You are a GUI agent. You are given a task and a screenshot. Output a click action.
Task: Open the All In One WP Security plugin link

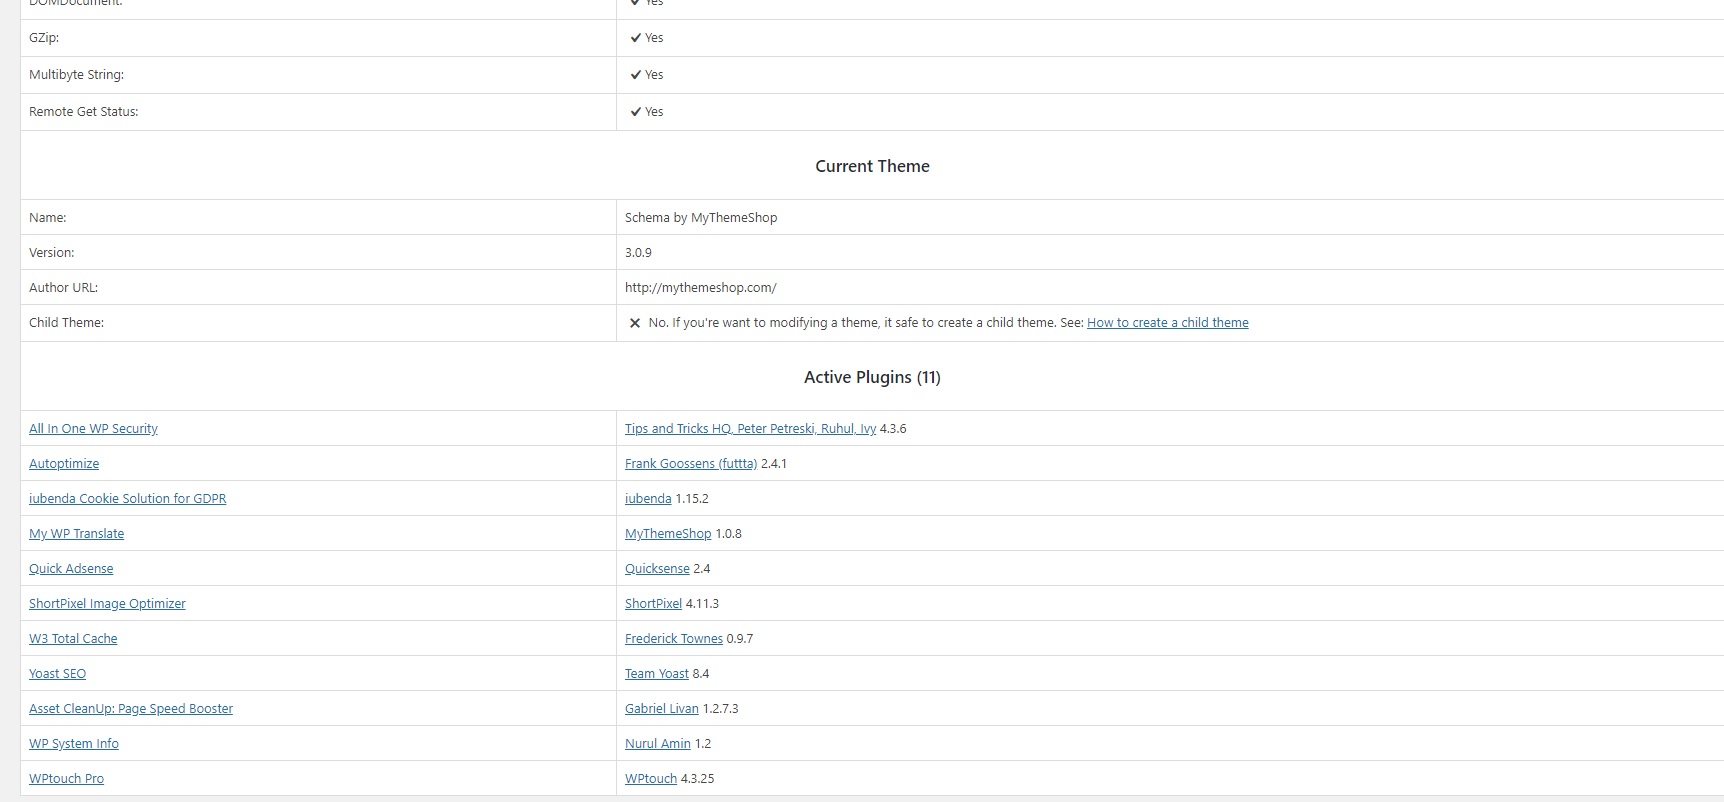click(x=93, y=429)
